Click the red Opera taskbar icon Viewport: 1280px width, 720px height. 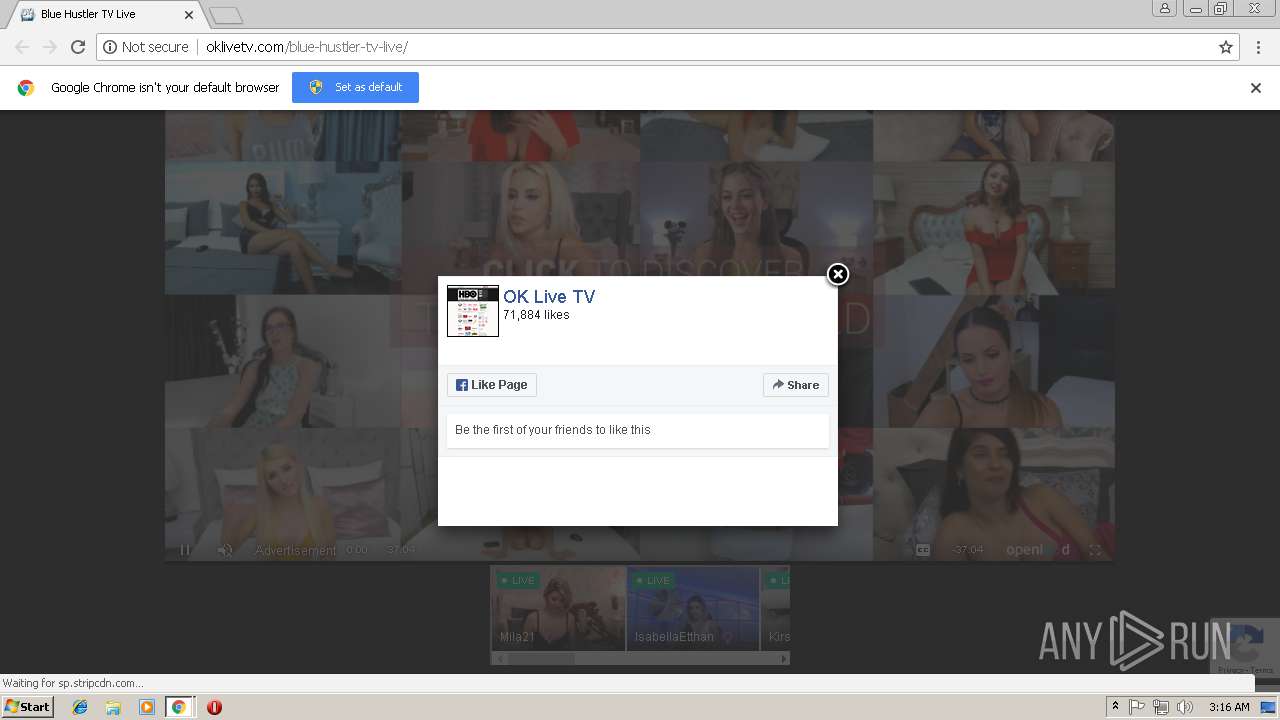[214, 707]
